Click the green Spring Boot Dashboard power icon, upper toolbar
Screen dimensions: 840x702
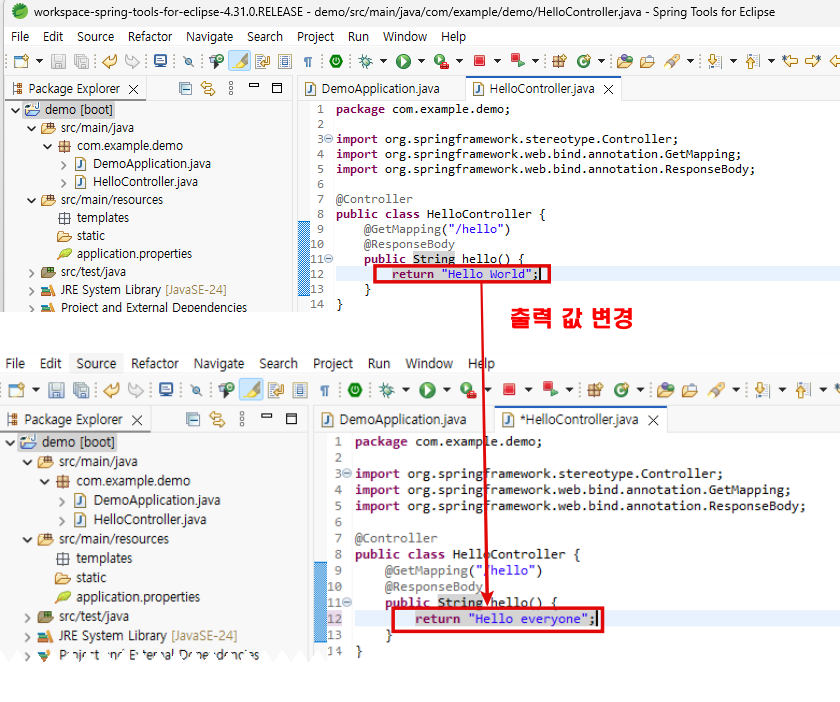tap(335, 61)
